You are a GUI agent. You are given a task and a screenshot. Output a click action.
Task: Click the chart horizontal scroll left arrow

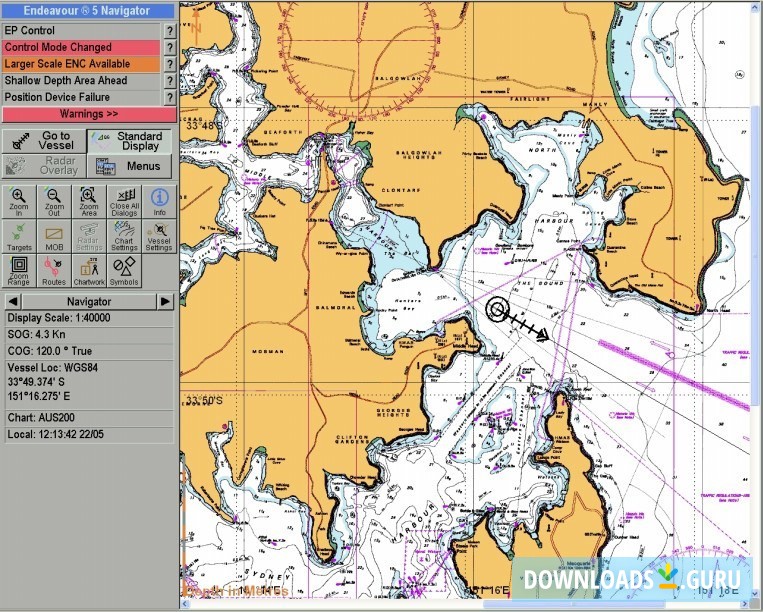[185, 604]
